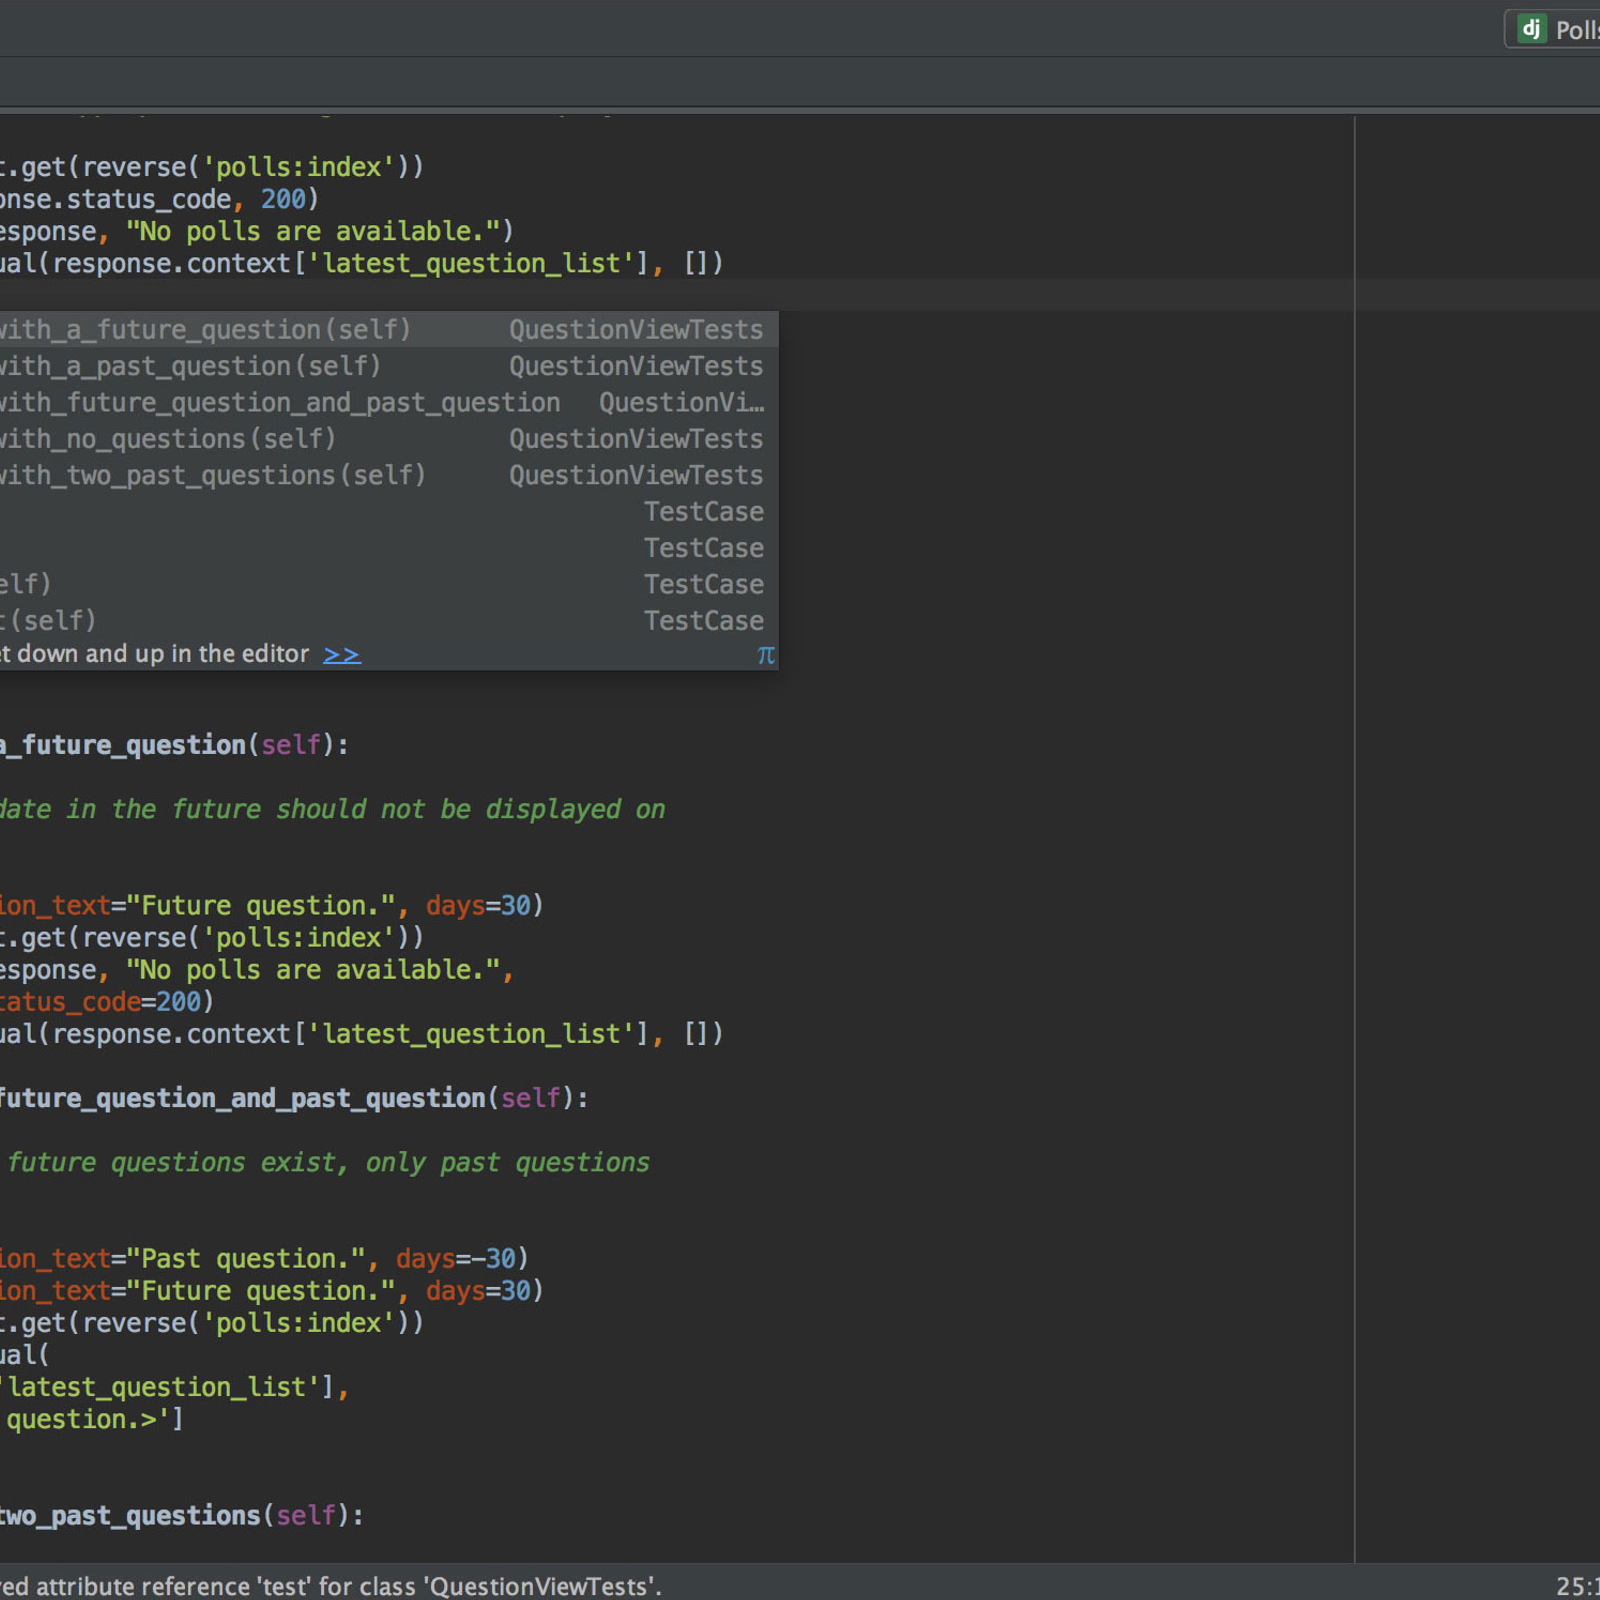Click the >> link in completion hint

coord(342,654)
